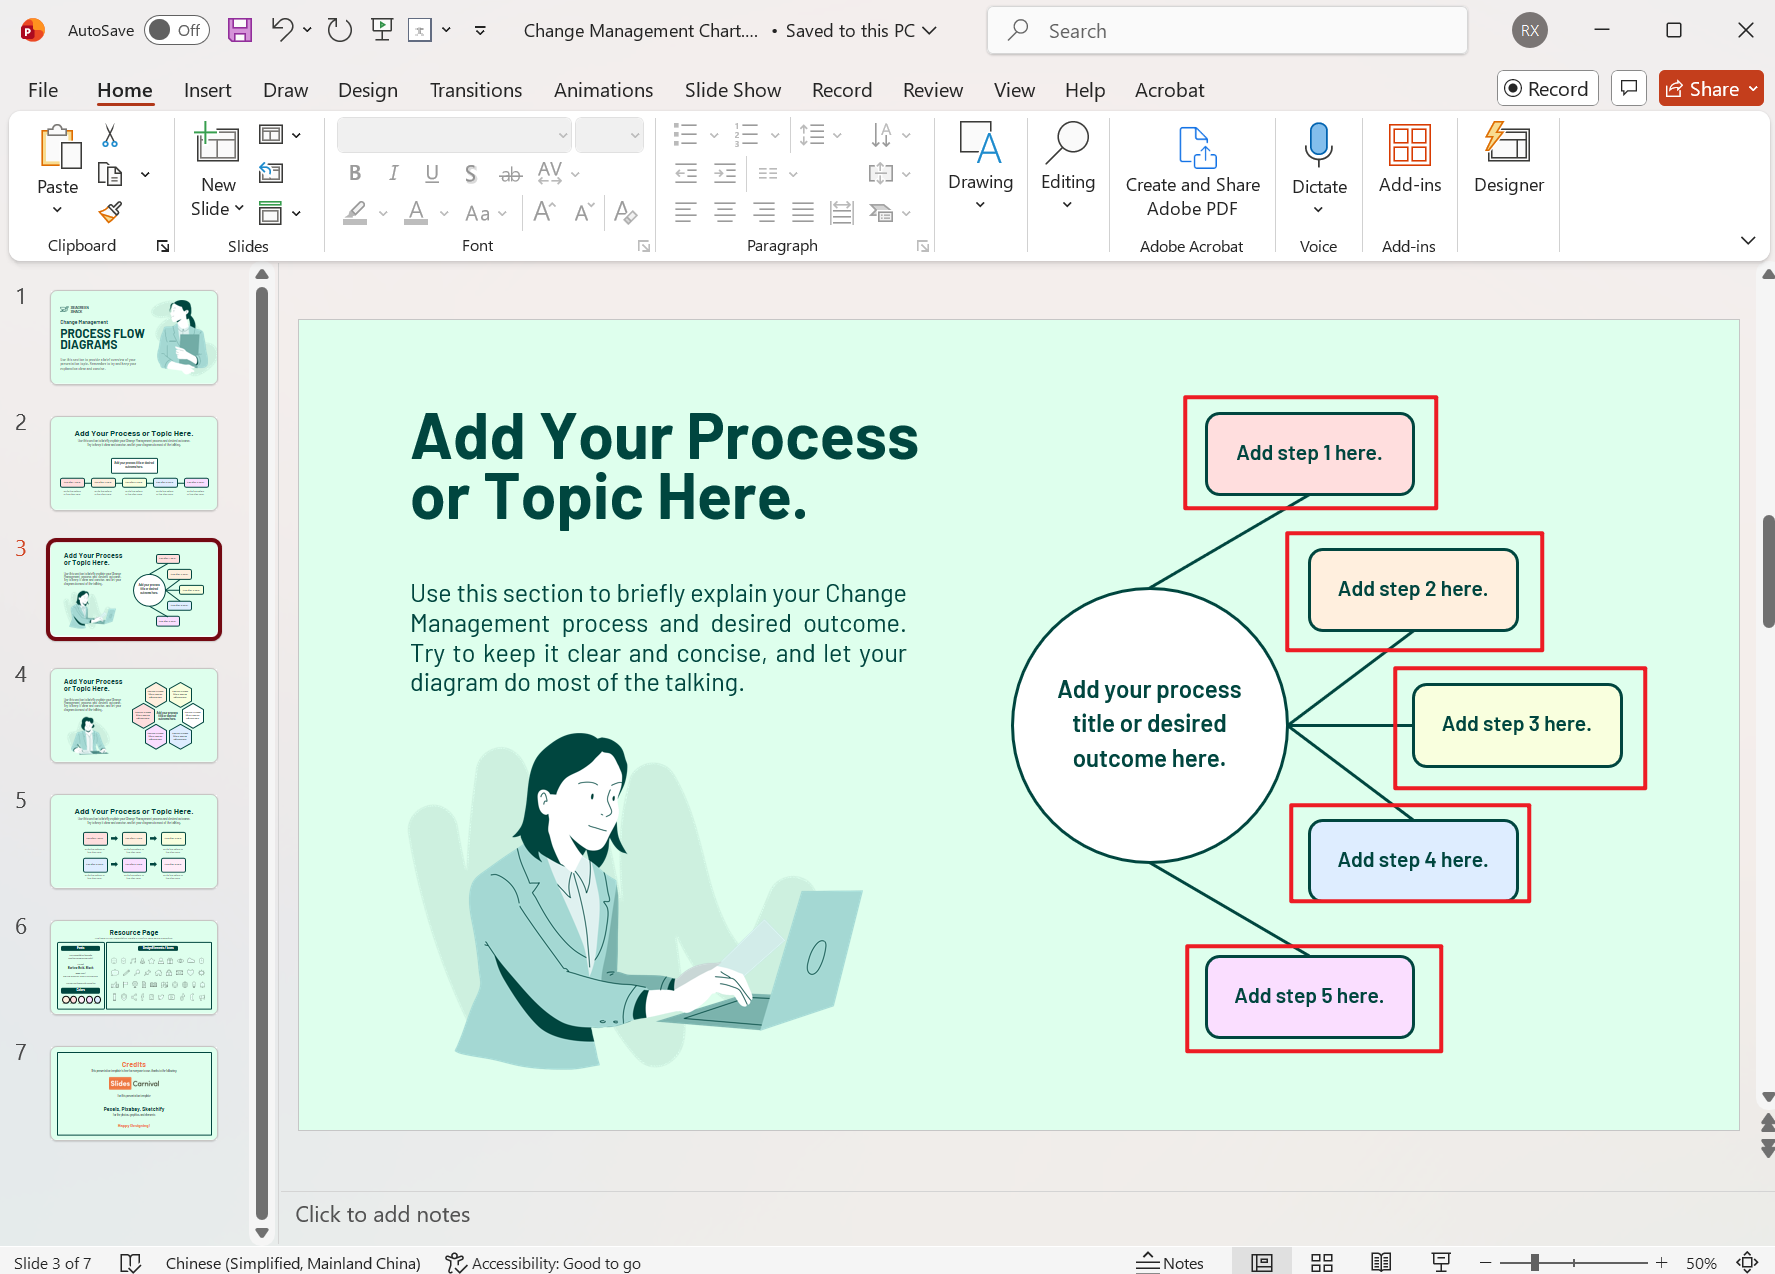Toggle Underline formatting
The width and height of the screenshot is (1775, 1274).
(432, 173)
